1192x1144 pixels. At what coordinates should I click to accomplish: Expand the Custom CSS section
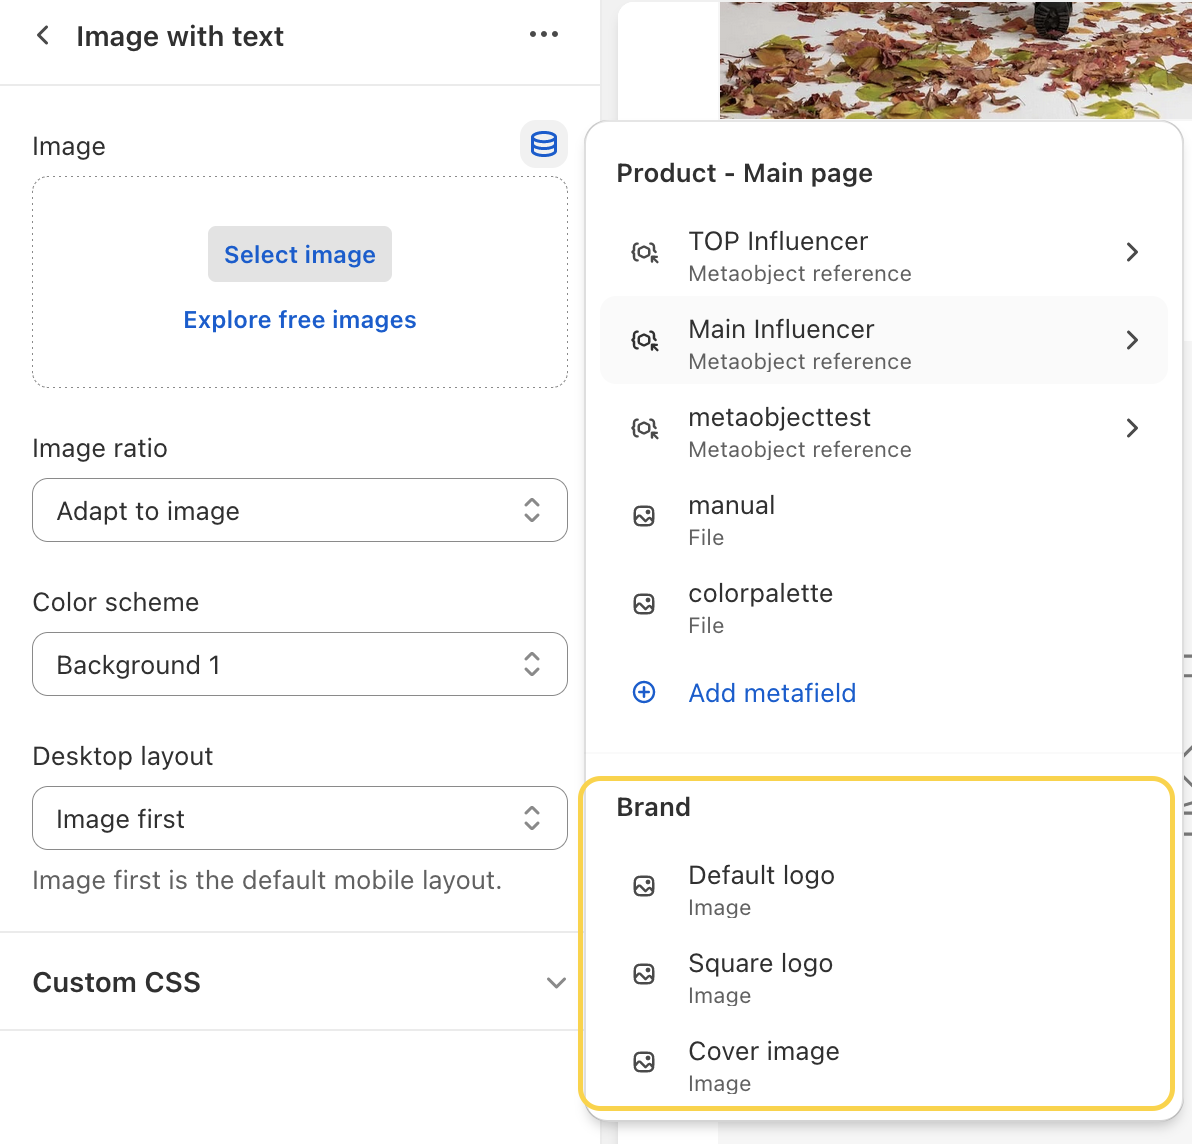coord(556,983)
